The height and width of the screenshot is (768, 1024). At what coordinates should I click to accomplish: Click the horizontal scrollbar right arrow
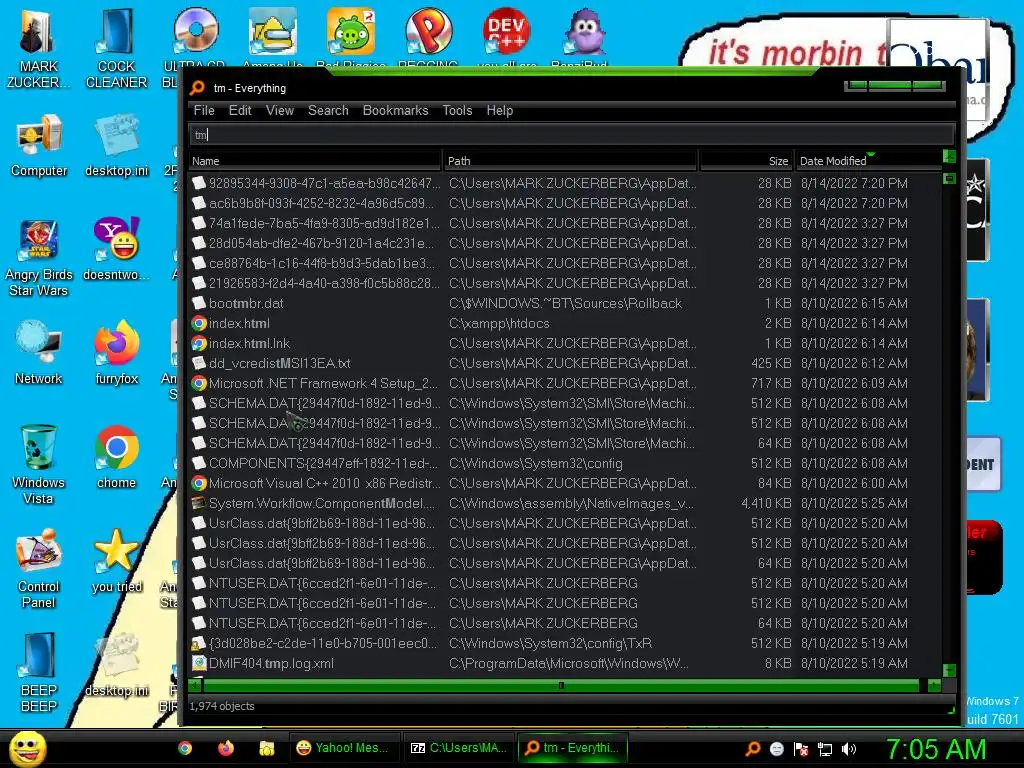[x=935, y=685]
